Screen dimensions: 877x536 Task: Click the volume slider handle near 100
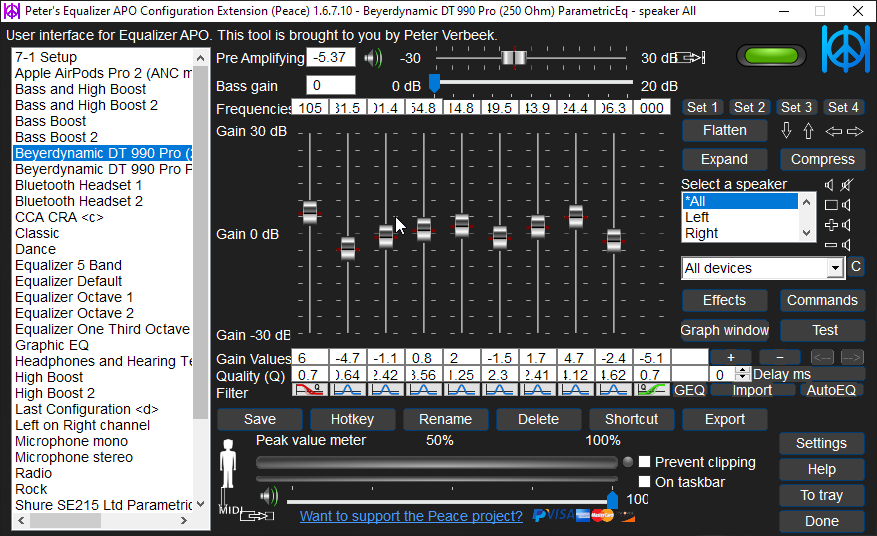coord(612,499)
